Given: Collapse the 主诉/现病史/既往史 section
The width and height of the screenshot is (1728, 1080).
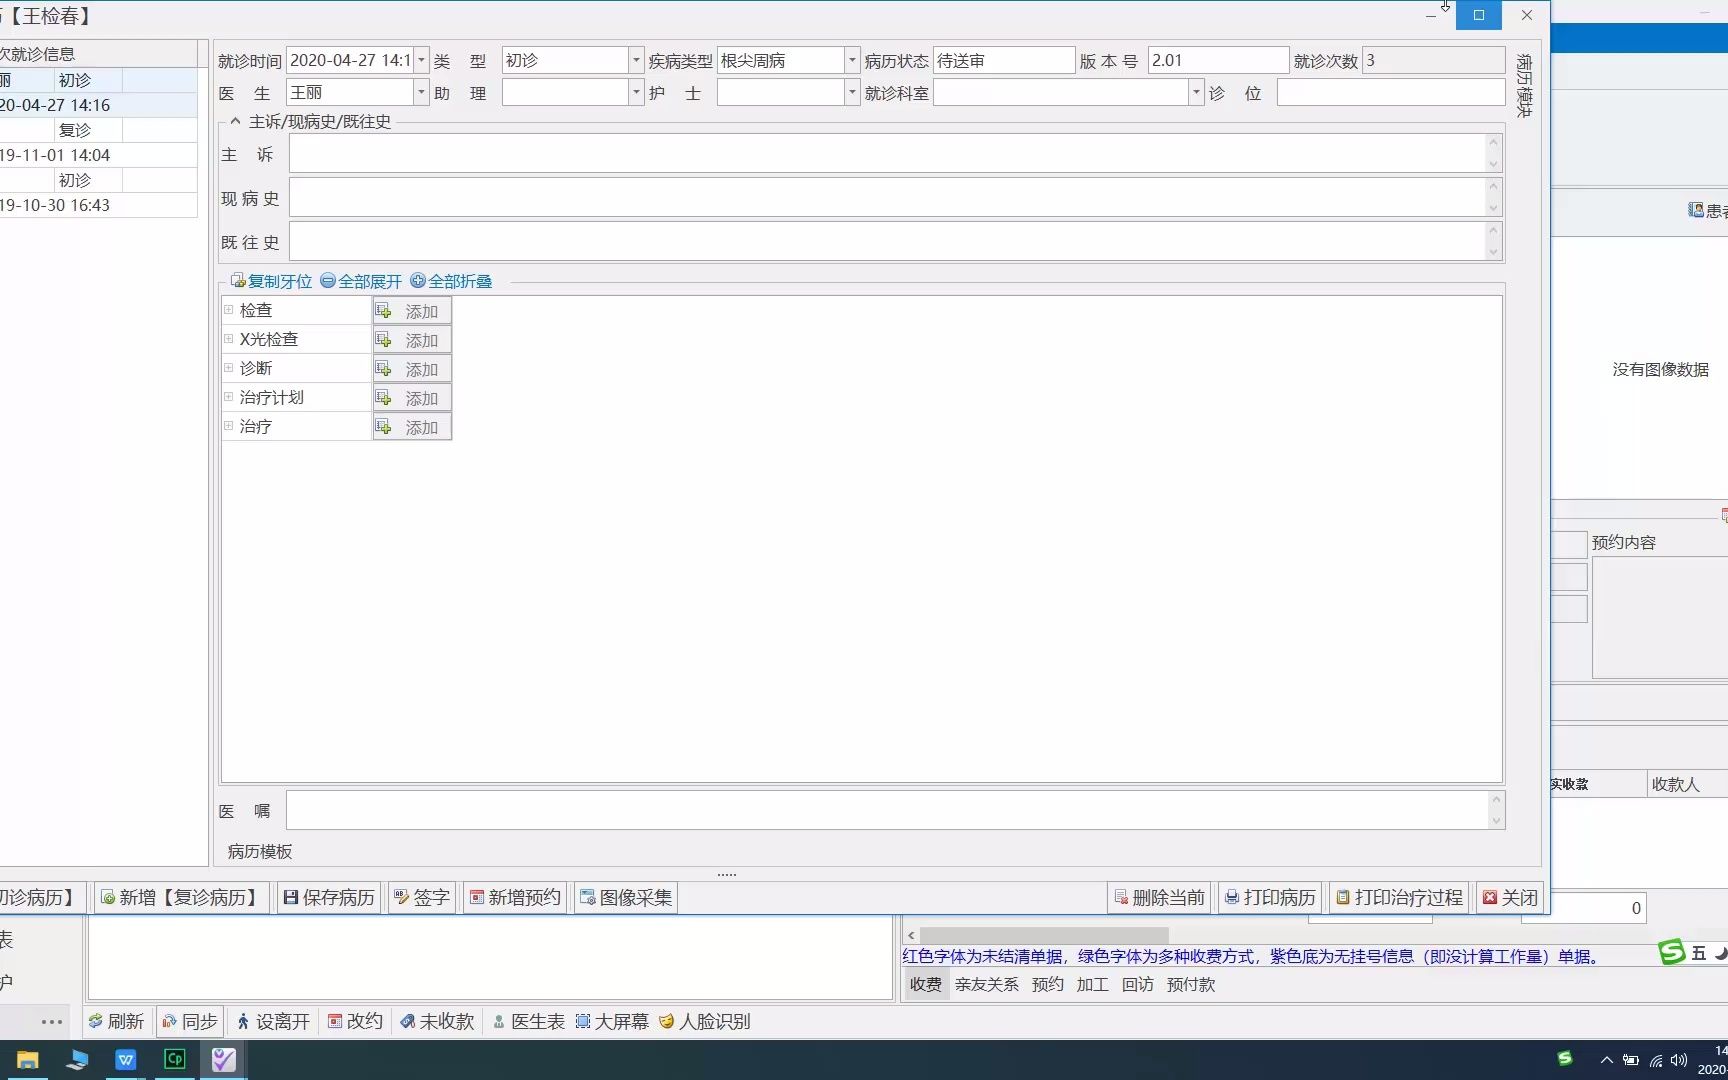Looking at the screenshot, I should click(234, 121).
